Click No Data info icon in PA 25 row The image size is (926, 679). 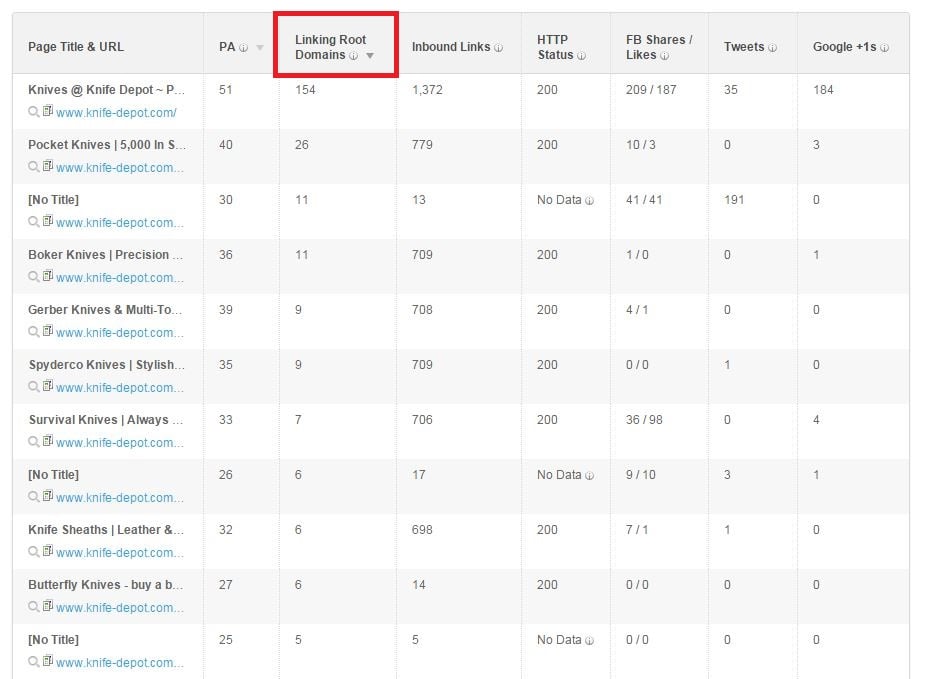coord(589,641)
